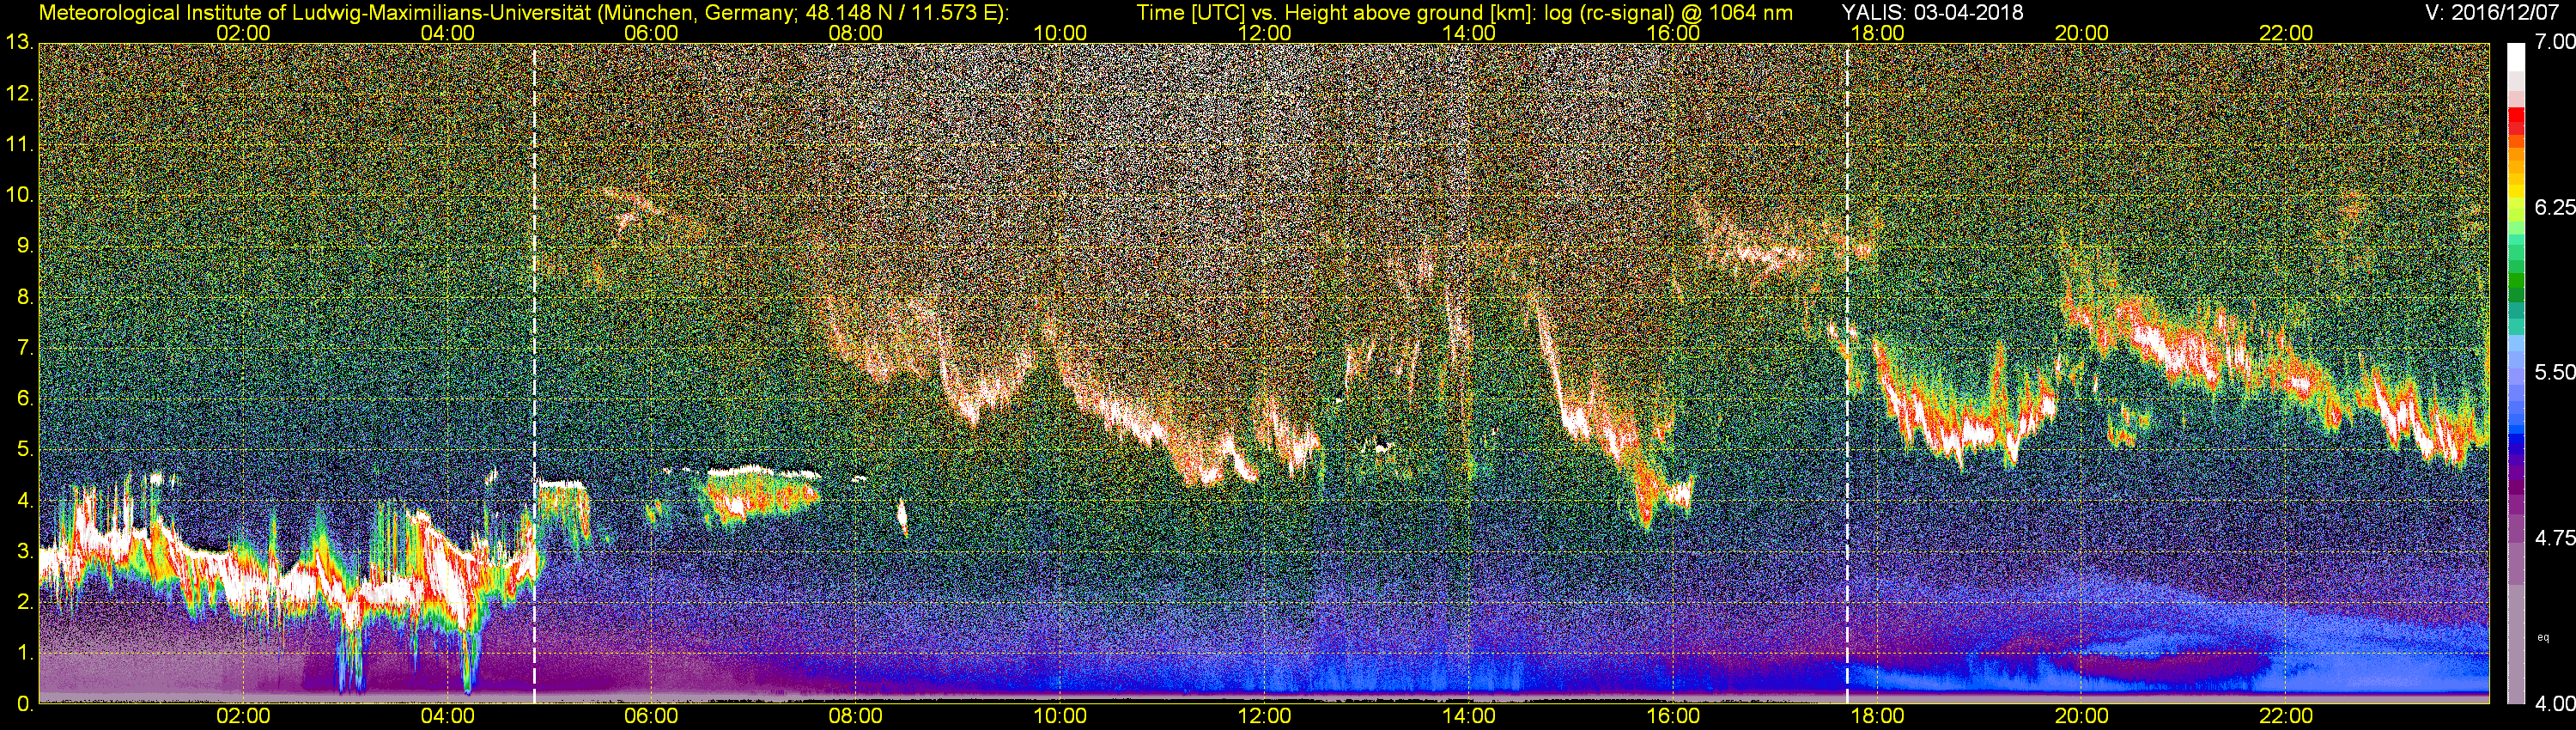Screen dimensions: 2576x730
Task: Click the 02:00 label on the bottom time axis
Action: (x=243, y=716)
